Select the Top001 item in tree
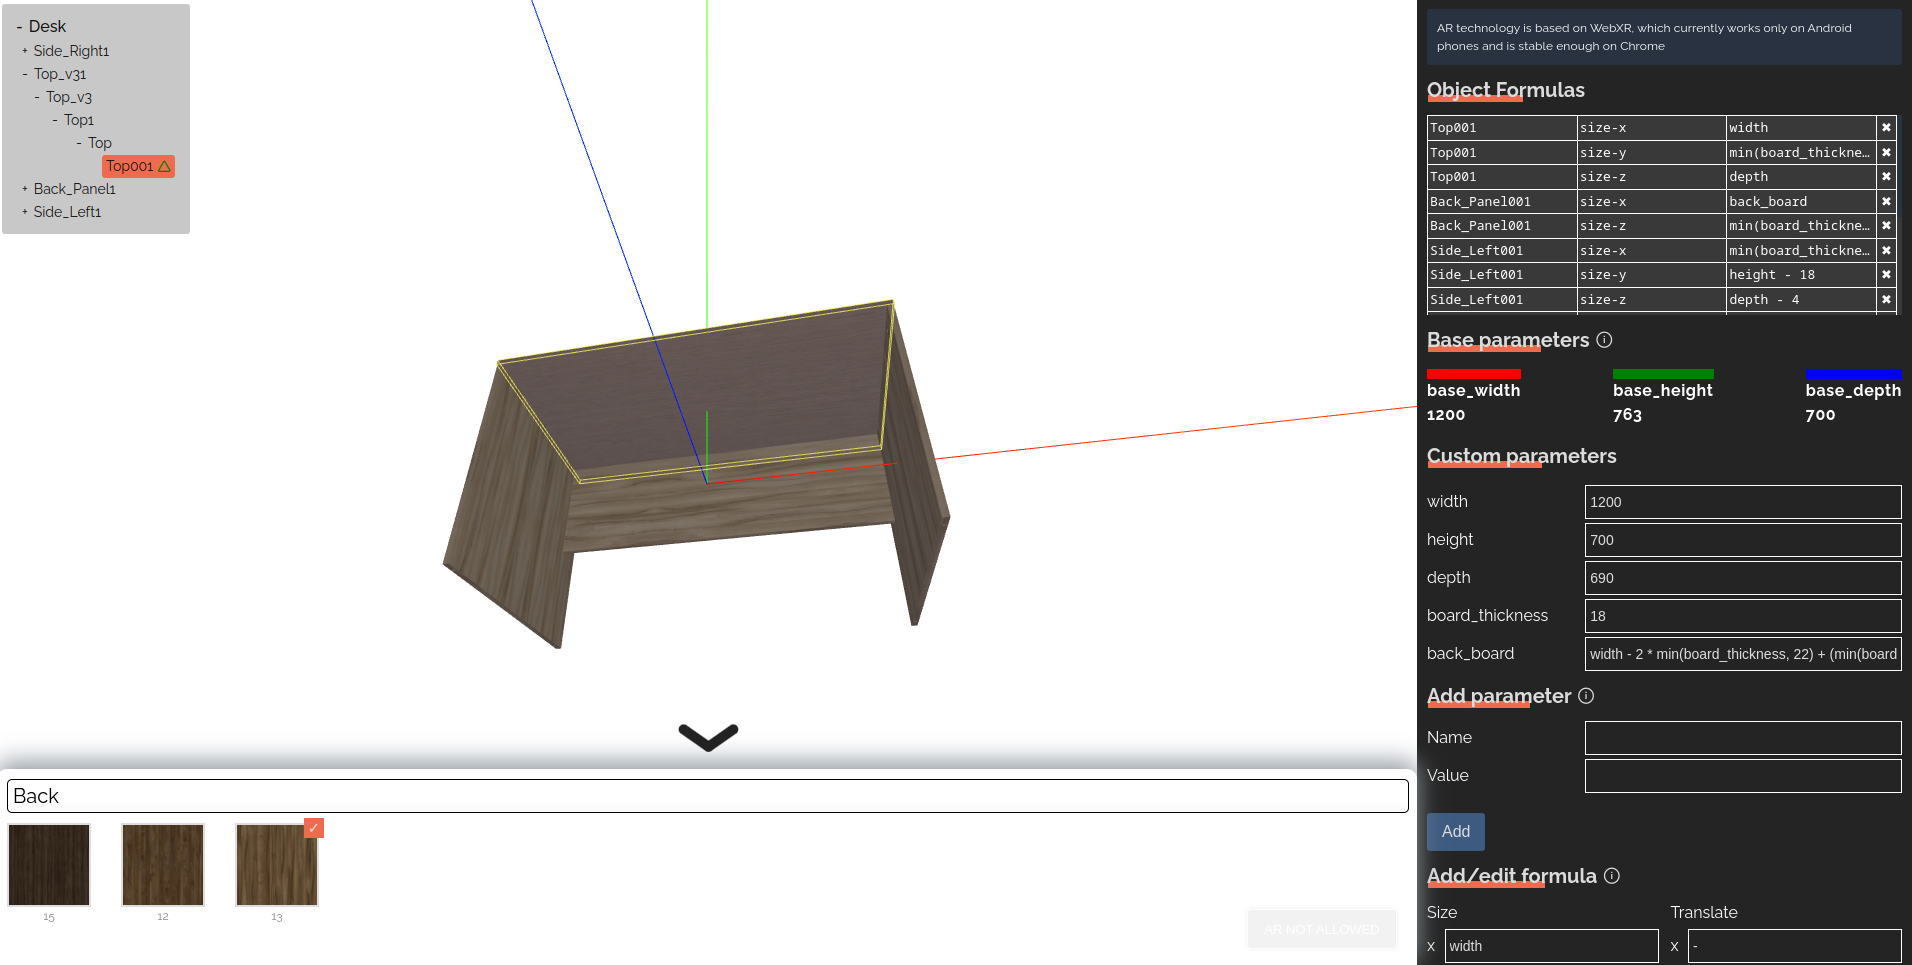The image size is (1912, 965). pos(130,166)
